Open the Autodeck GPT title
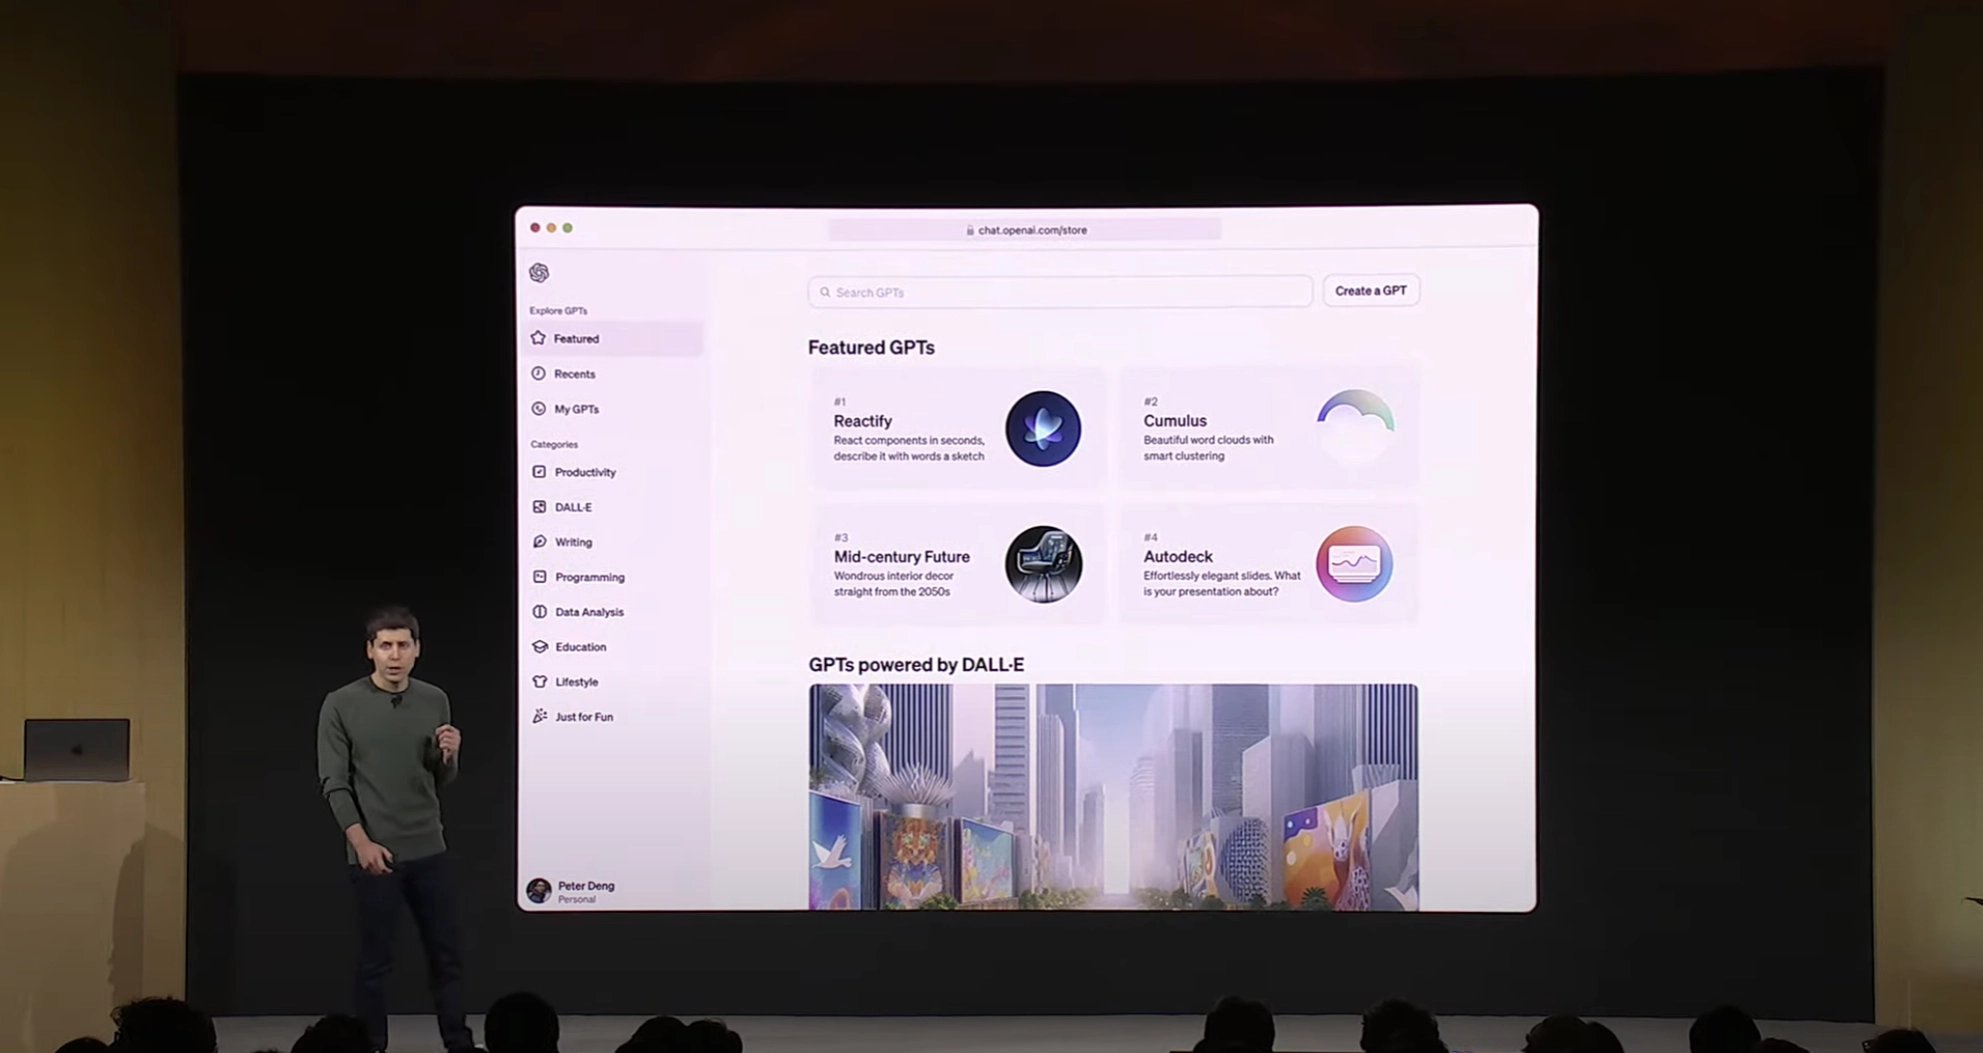Image resolution: width=1983 pixels, height=1053 pixels. 1178,557
